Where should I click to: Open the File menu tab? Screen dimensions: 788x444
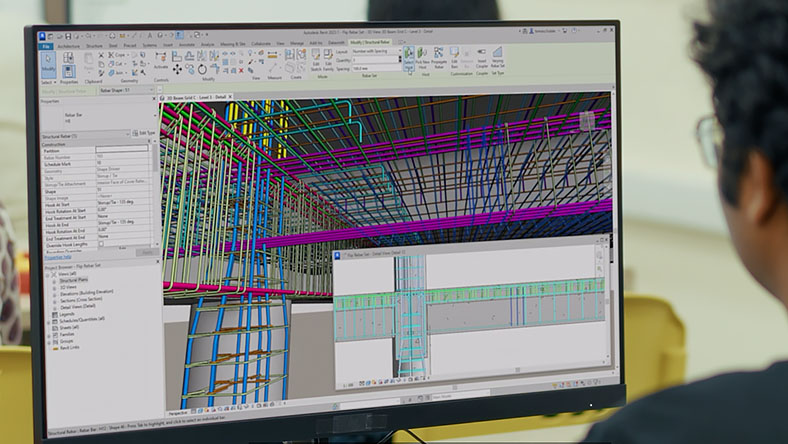coord(46,46)
